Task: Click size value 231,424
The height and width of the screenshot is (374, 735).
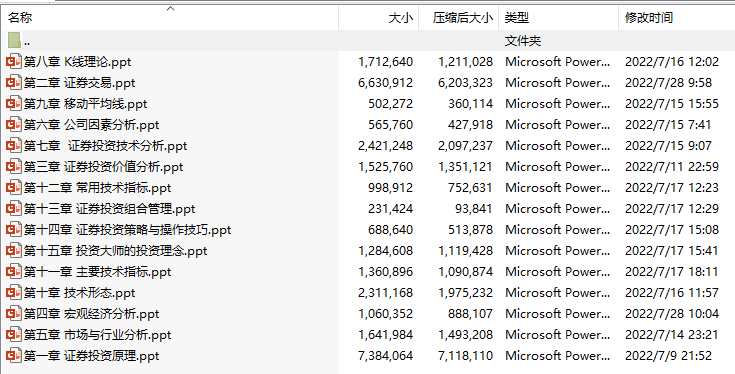Action: [390, 209]
